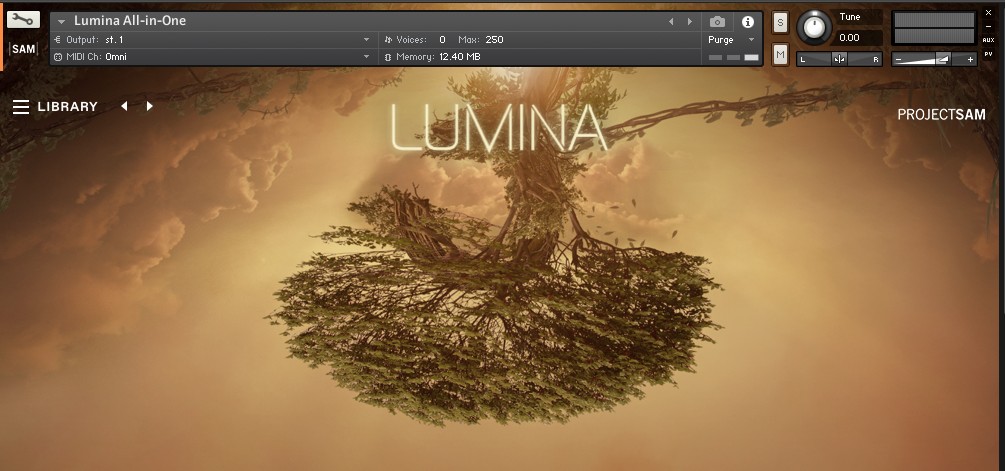The image size is (1005, 471).
Task: Click the pan slider center handle
Action: point(839,60)
